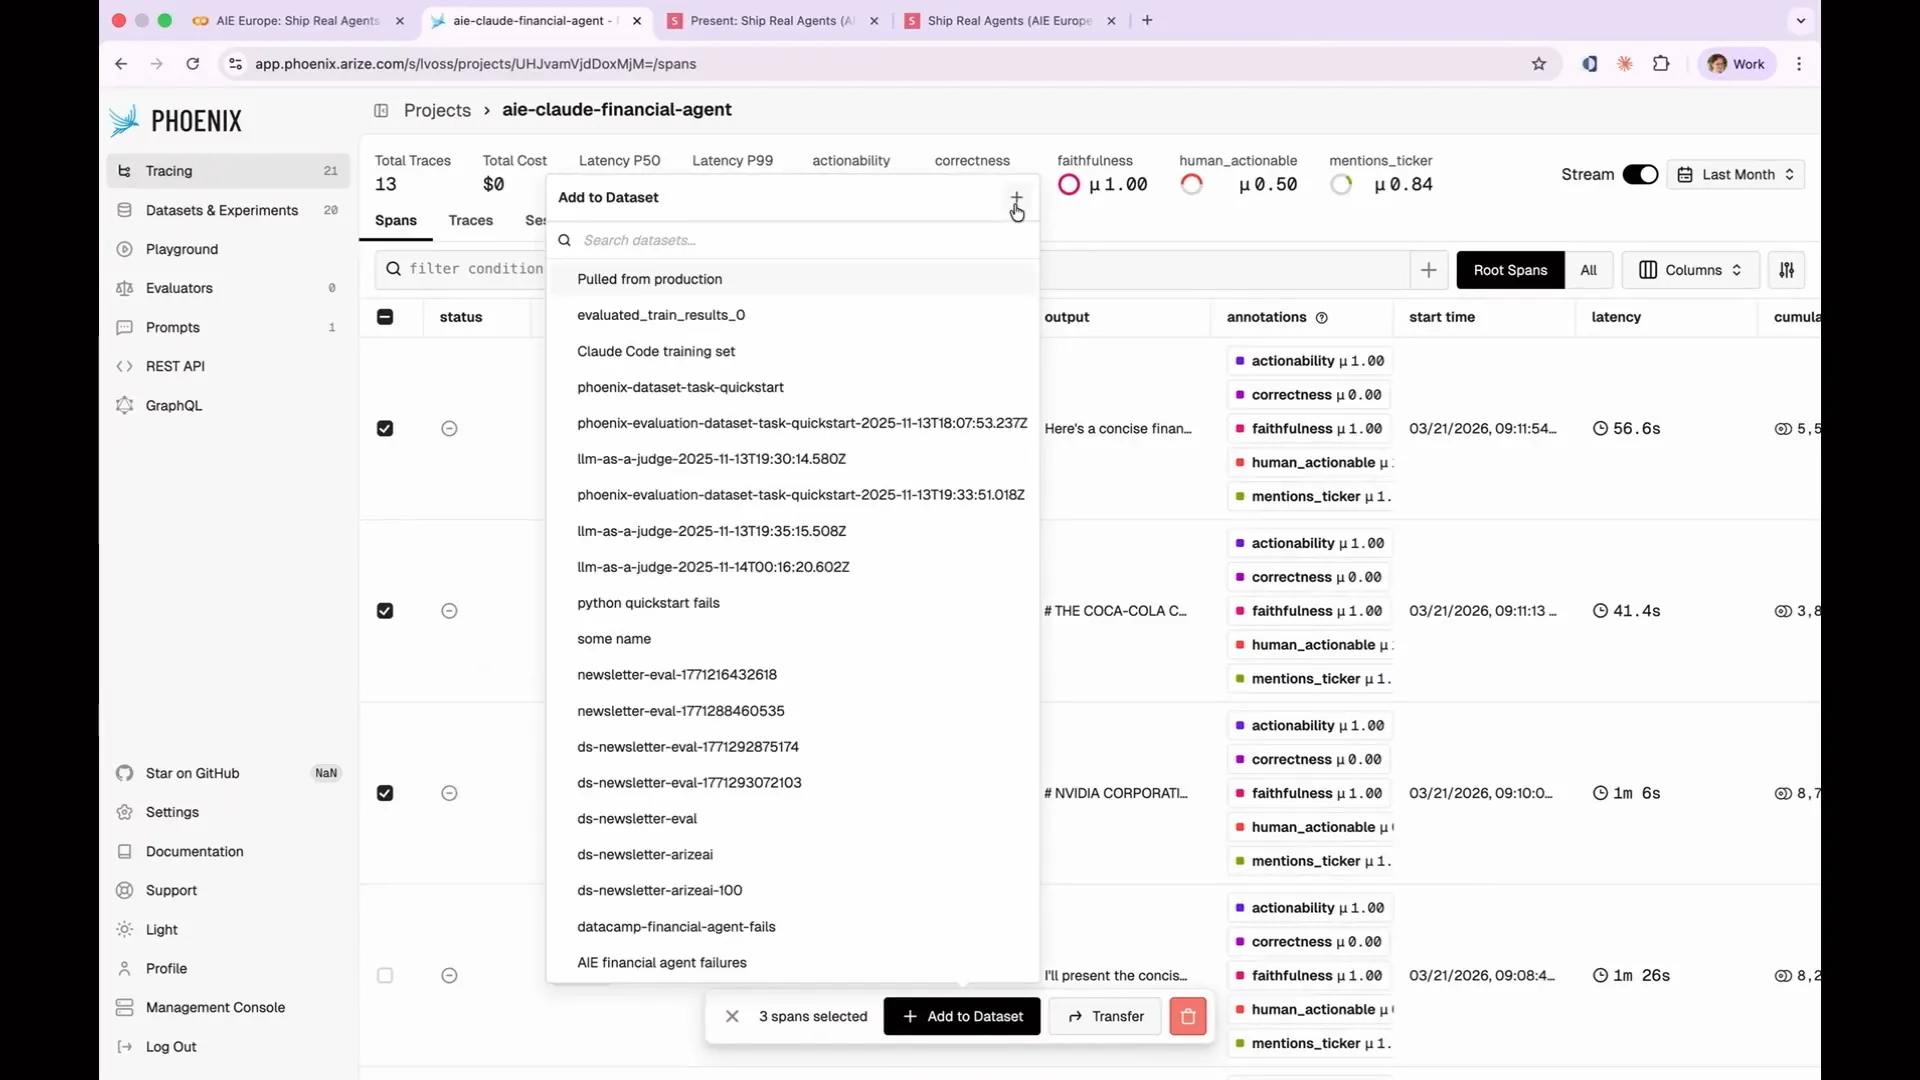Screen dimensions: 1920x1080
Task: Open Documentation from the sidebar
Action: pyautogui.click(x=228, y=851)
